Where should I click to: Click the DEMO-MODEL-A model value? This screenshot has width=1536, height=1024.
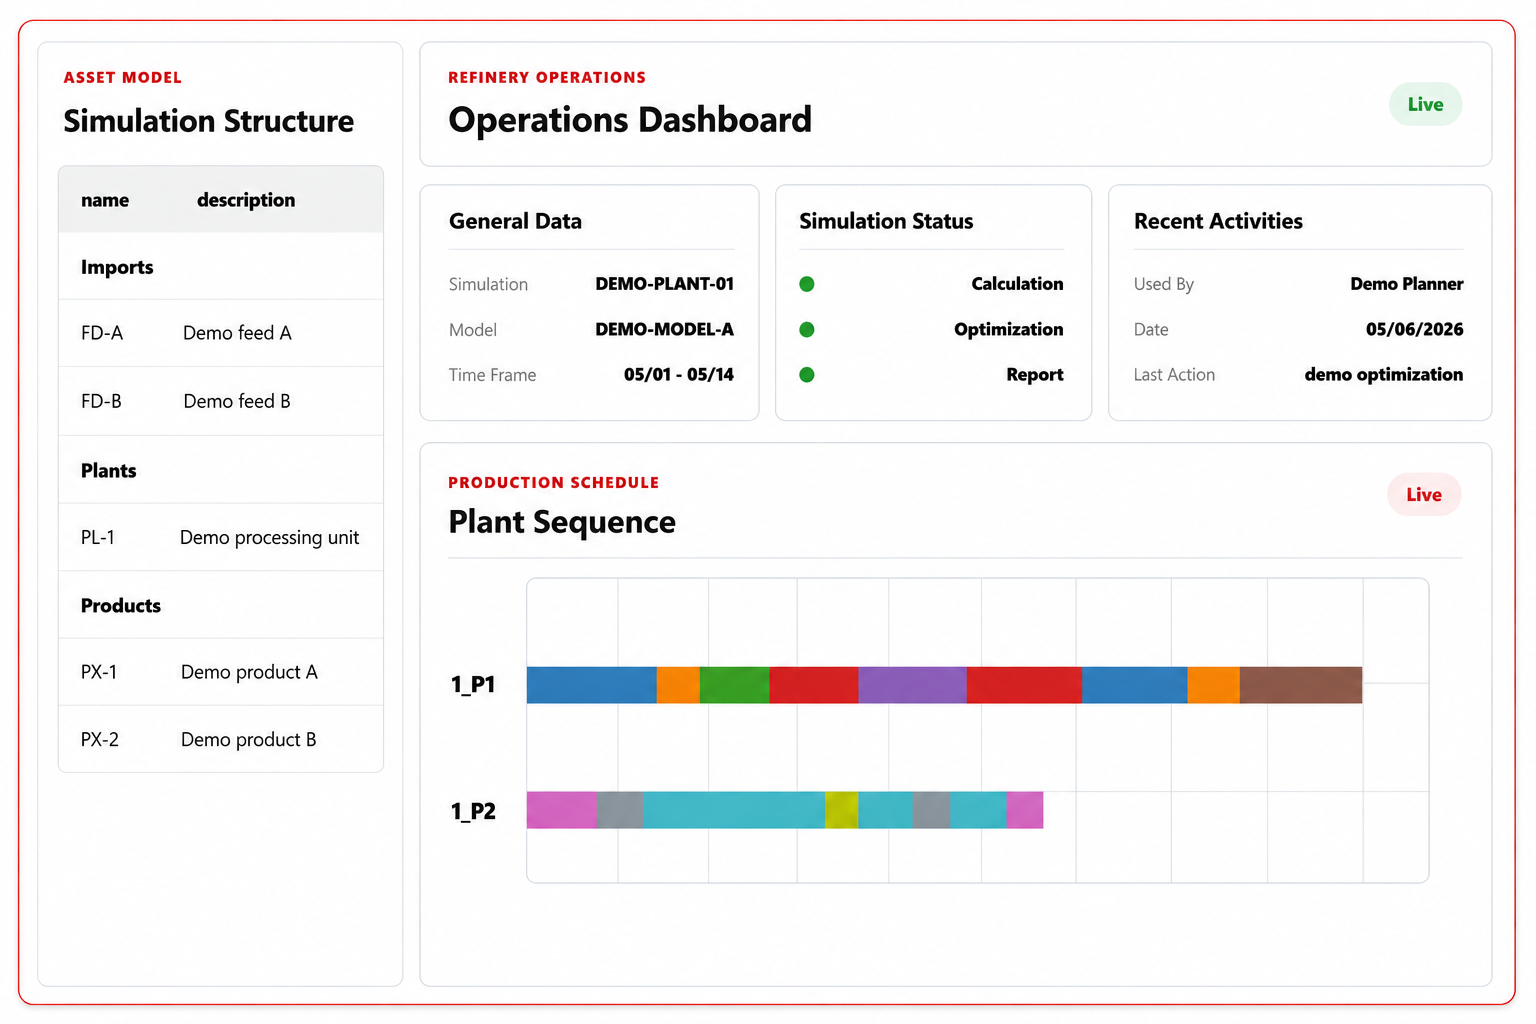click(x=664, y=329)
